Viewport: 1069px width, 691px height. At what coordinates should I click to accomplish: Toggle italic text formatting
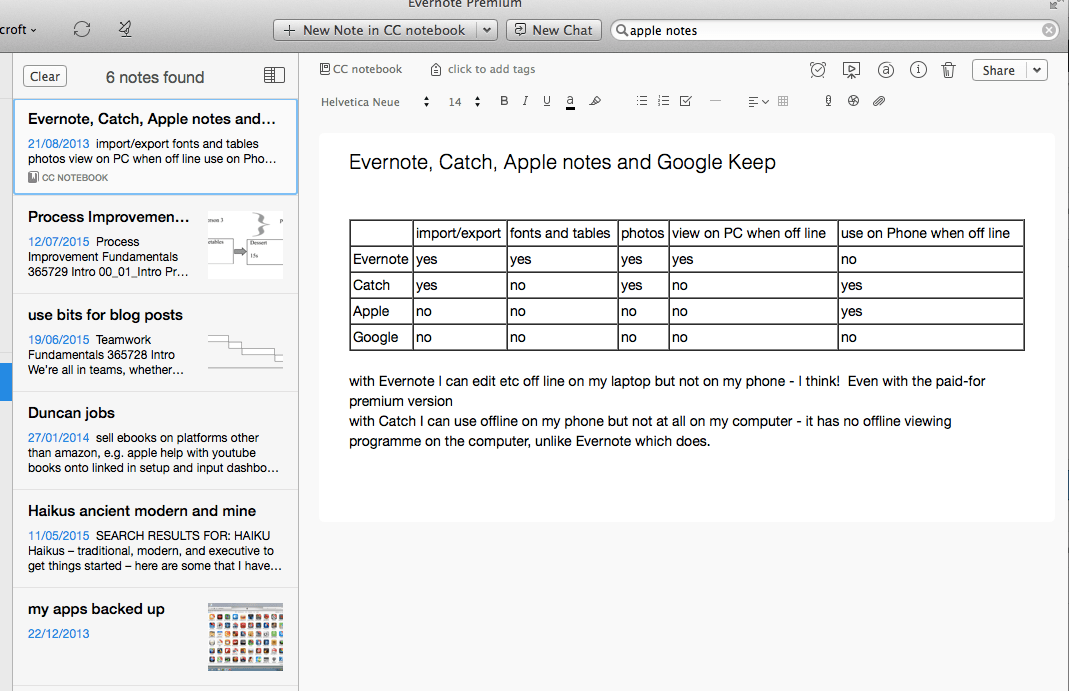click(x=525, y=101)
